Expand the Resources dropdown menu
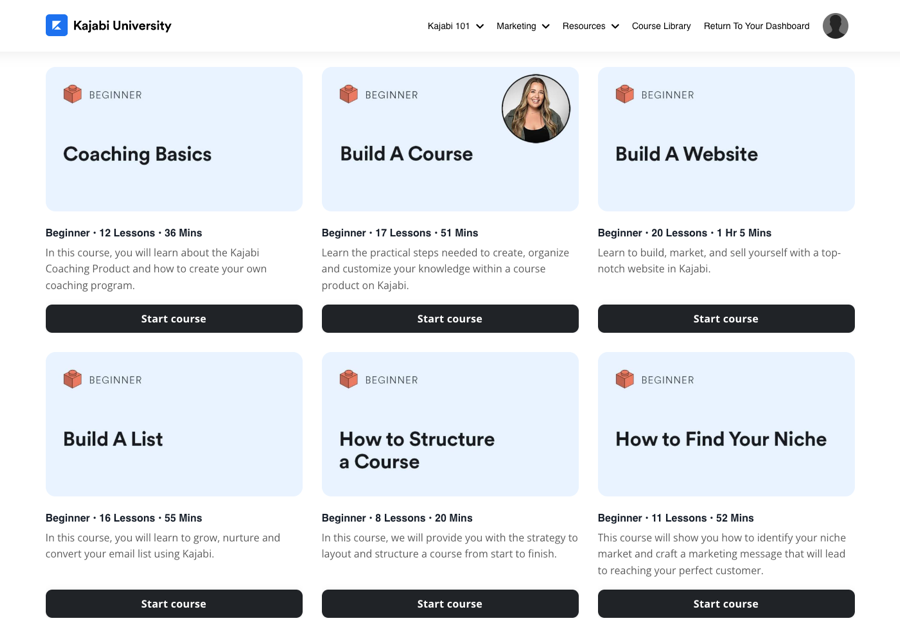900x636 pixels. click(x=590, y=26)
